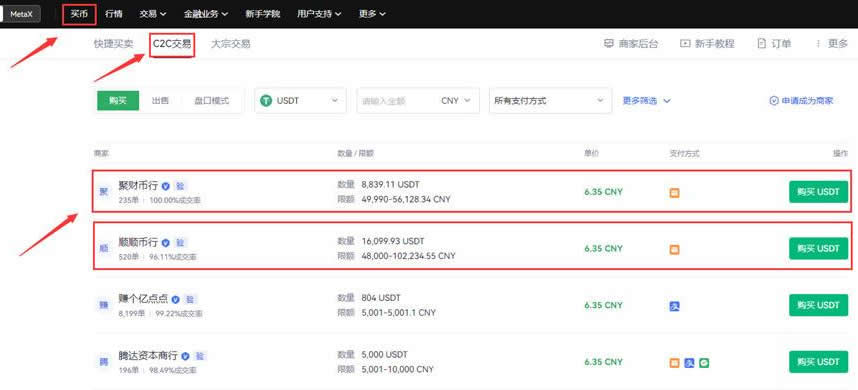Viewport: 858px width, 390px height.
Task: Open the 买币 tab in the top navigation
Action: [79, 14]
